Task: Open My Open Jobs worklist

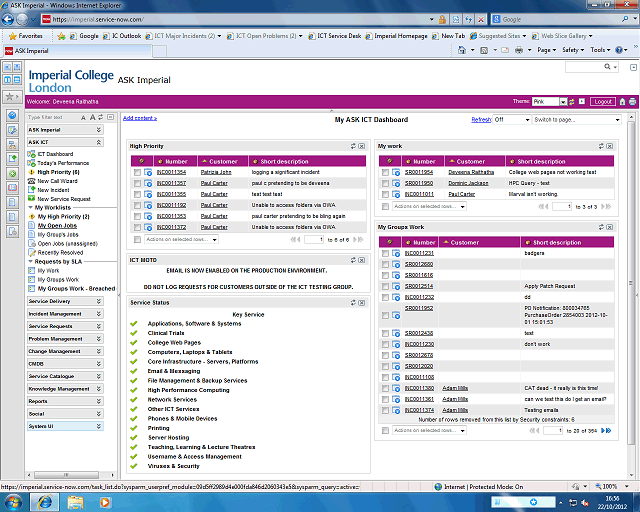Action: pyautogui.click(x=56, y=225)
